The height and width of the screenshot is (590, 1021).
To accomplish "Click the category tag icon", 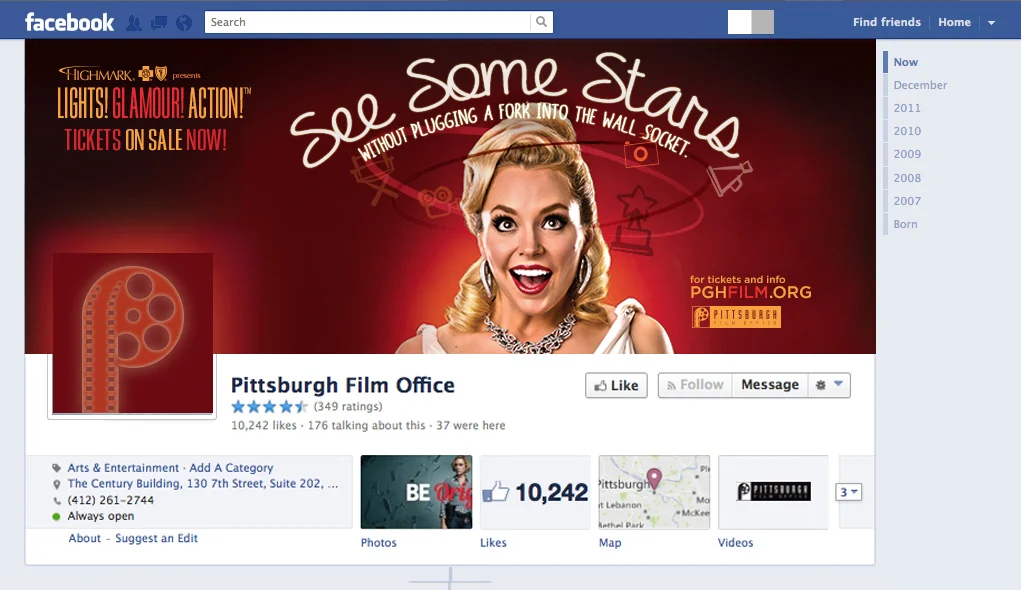I will (x=57, y=468).
